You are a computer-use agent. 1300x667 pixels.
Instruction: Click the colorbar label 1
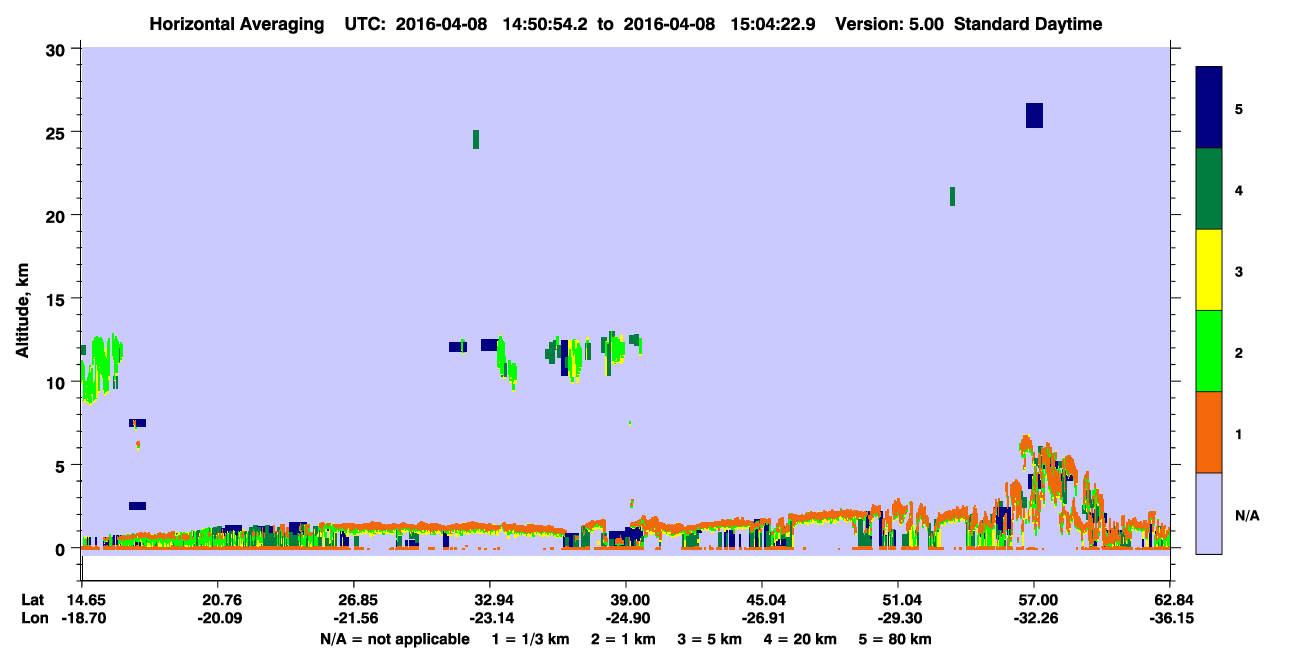click(x=1239, y=434)
